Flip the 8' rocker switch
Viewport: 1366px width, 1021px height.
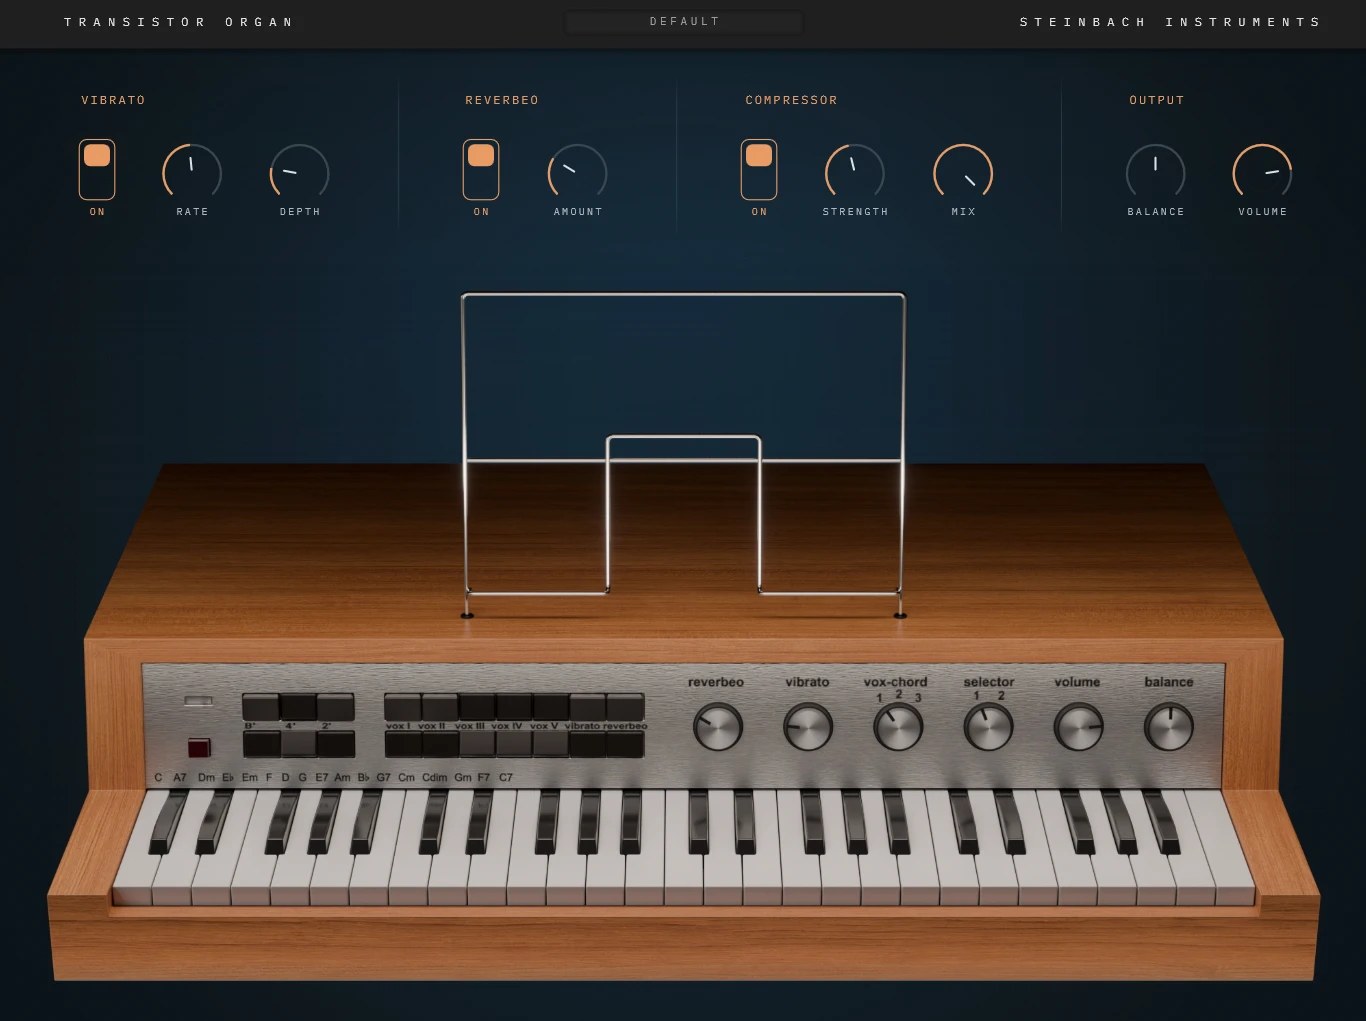(261, 725)
